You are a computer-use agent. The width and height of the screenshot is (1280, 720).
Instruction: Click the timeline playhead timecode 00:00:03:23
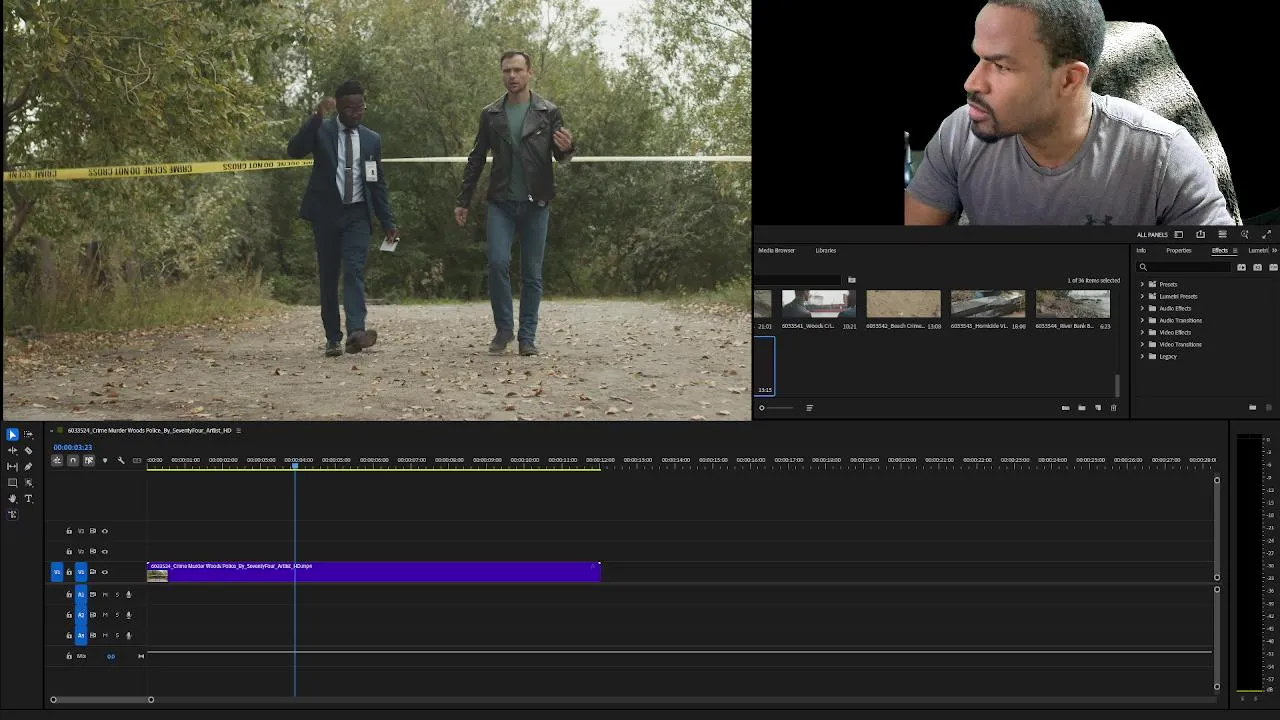pyautogui.click(x=73, y=447)
